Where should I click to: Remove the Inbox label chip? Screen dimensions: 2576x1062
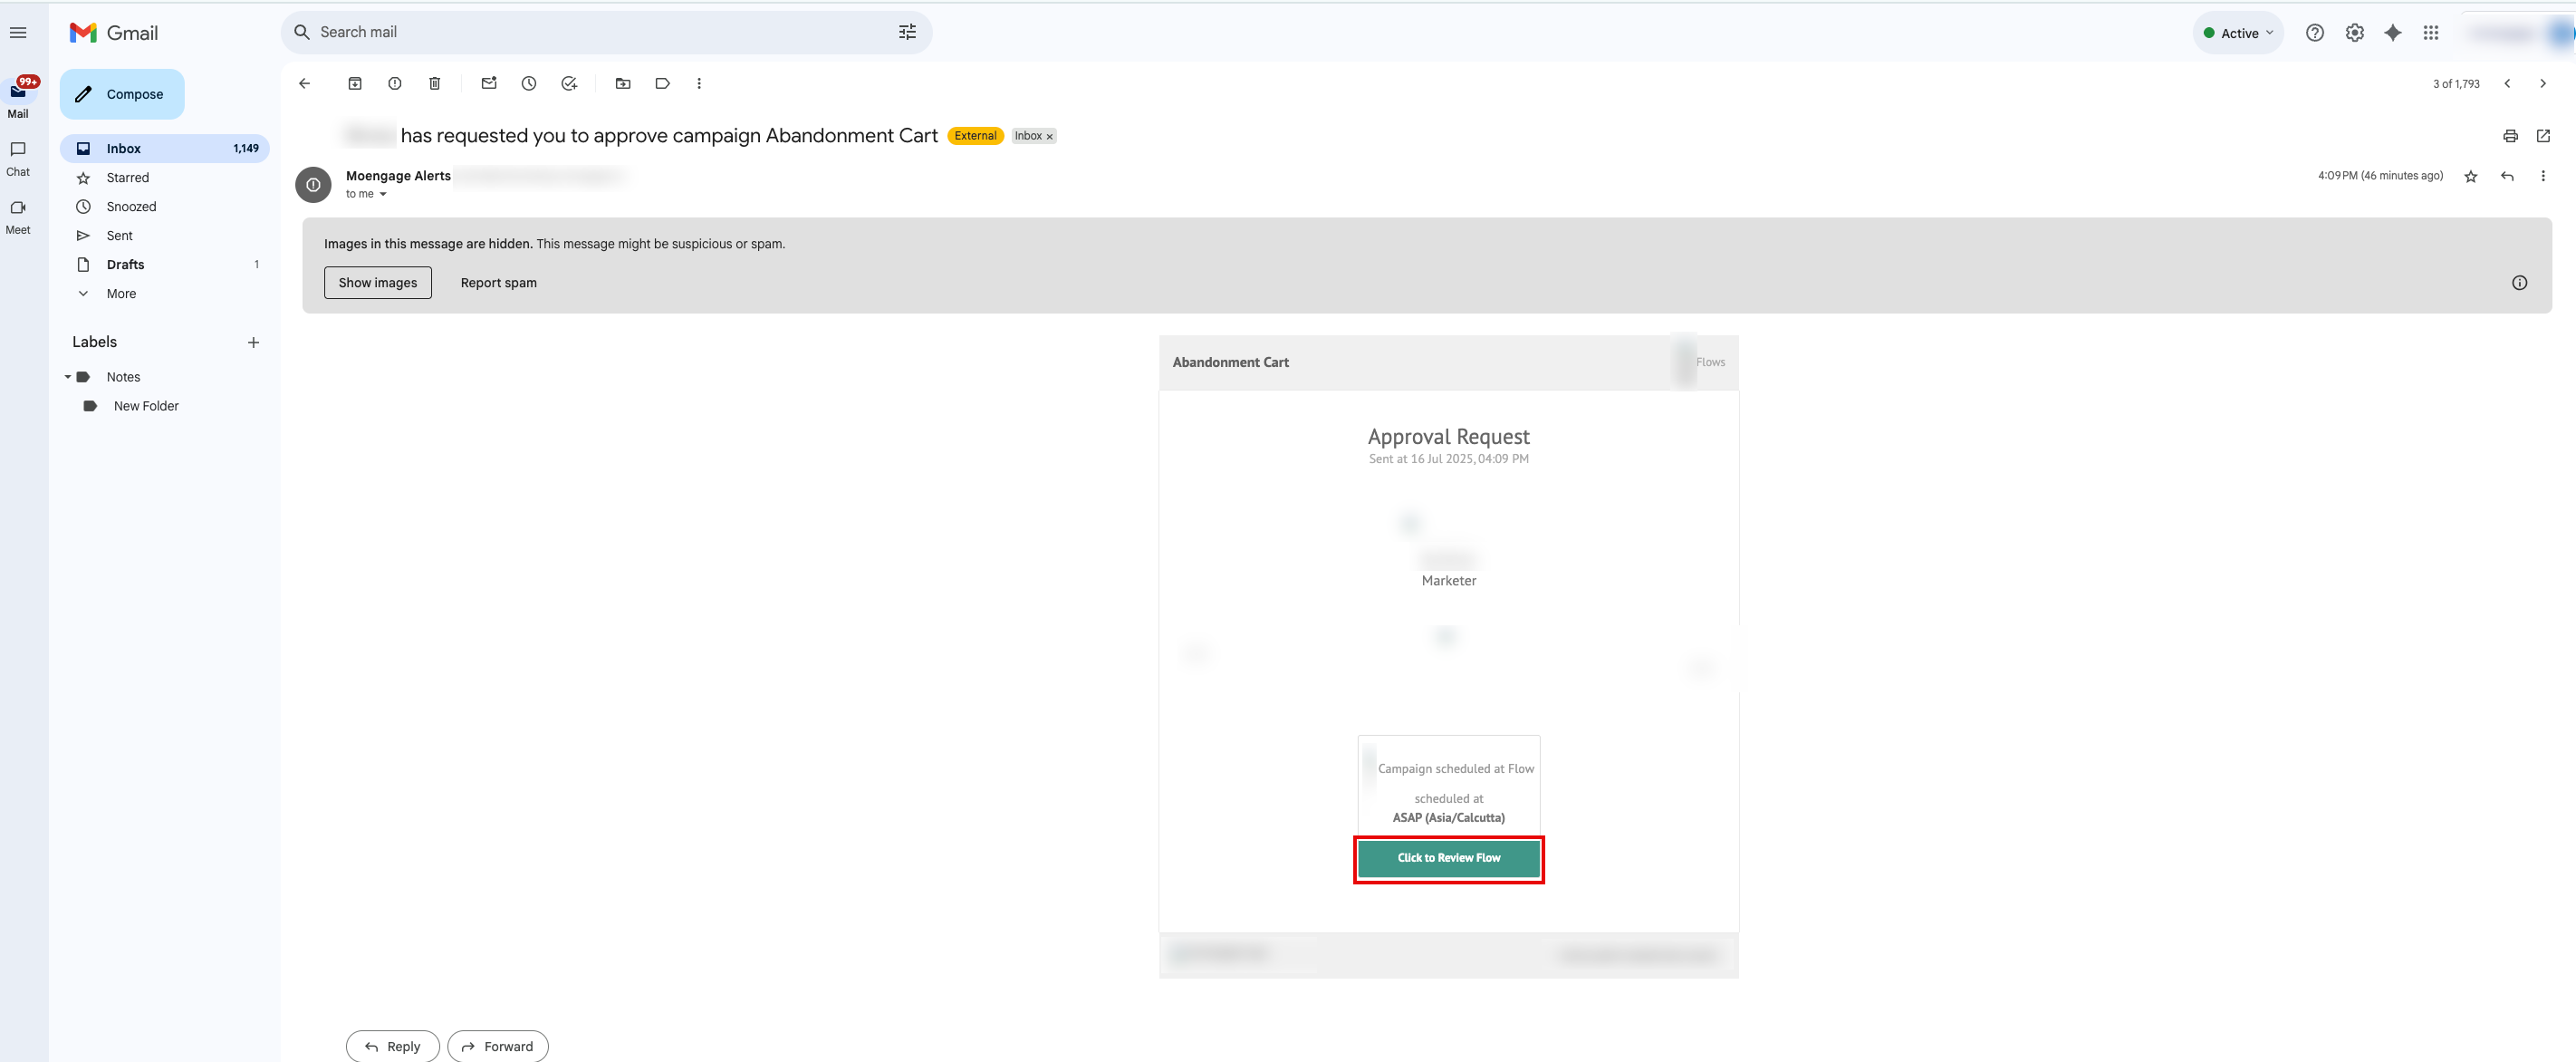click(x=1049, y=137)
